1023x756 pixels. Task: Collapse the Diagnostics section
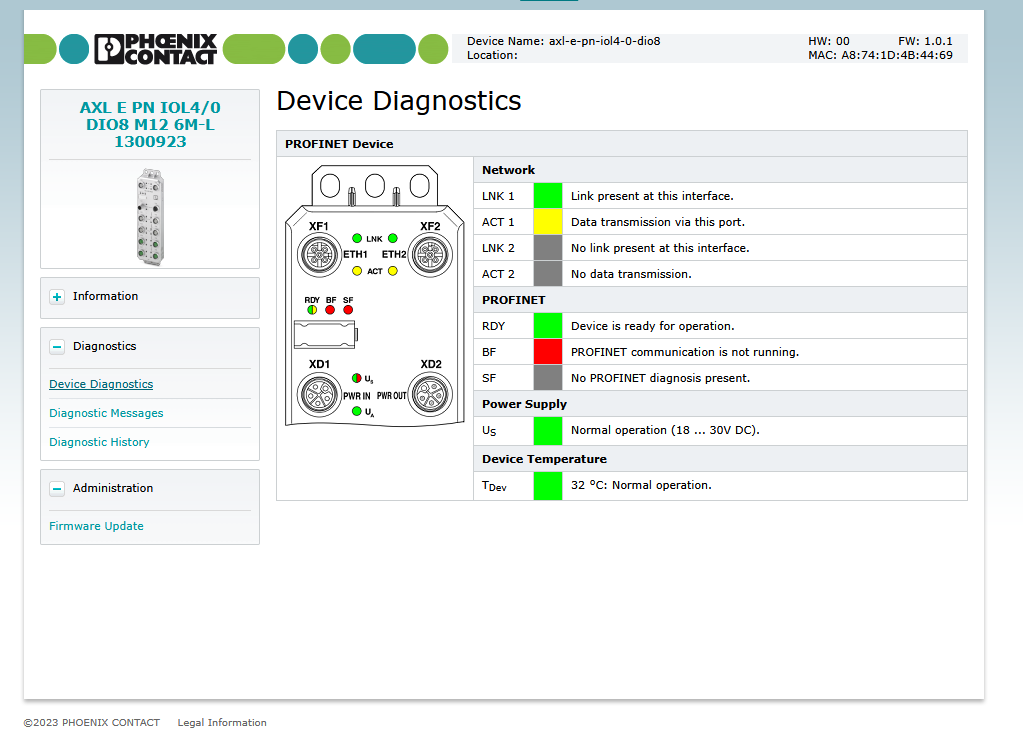point(57,347)
